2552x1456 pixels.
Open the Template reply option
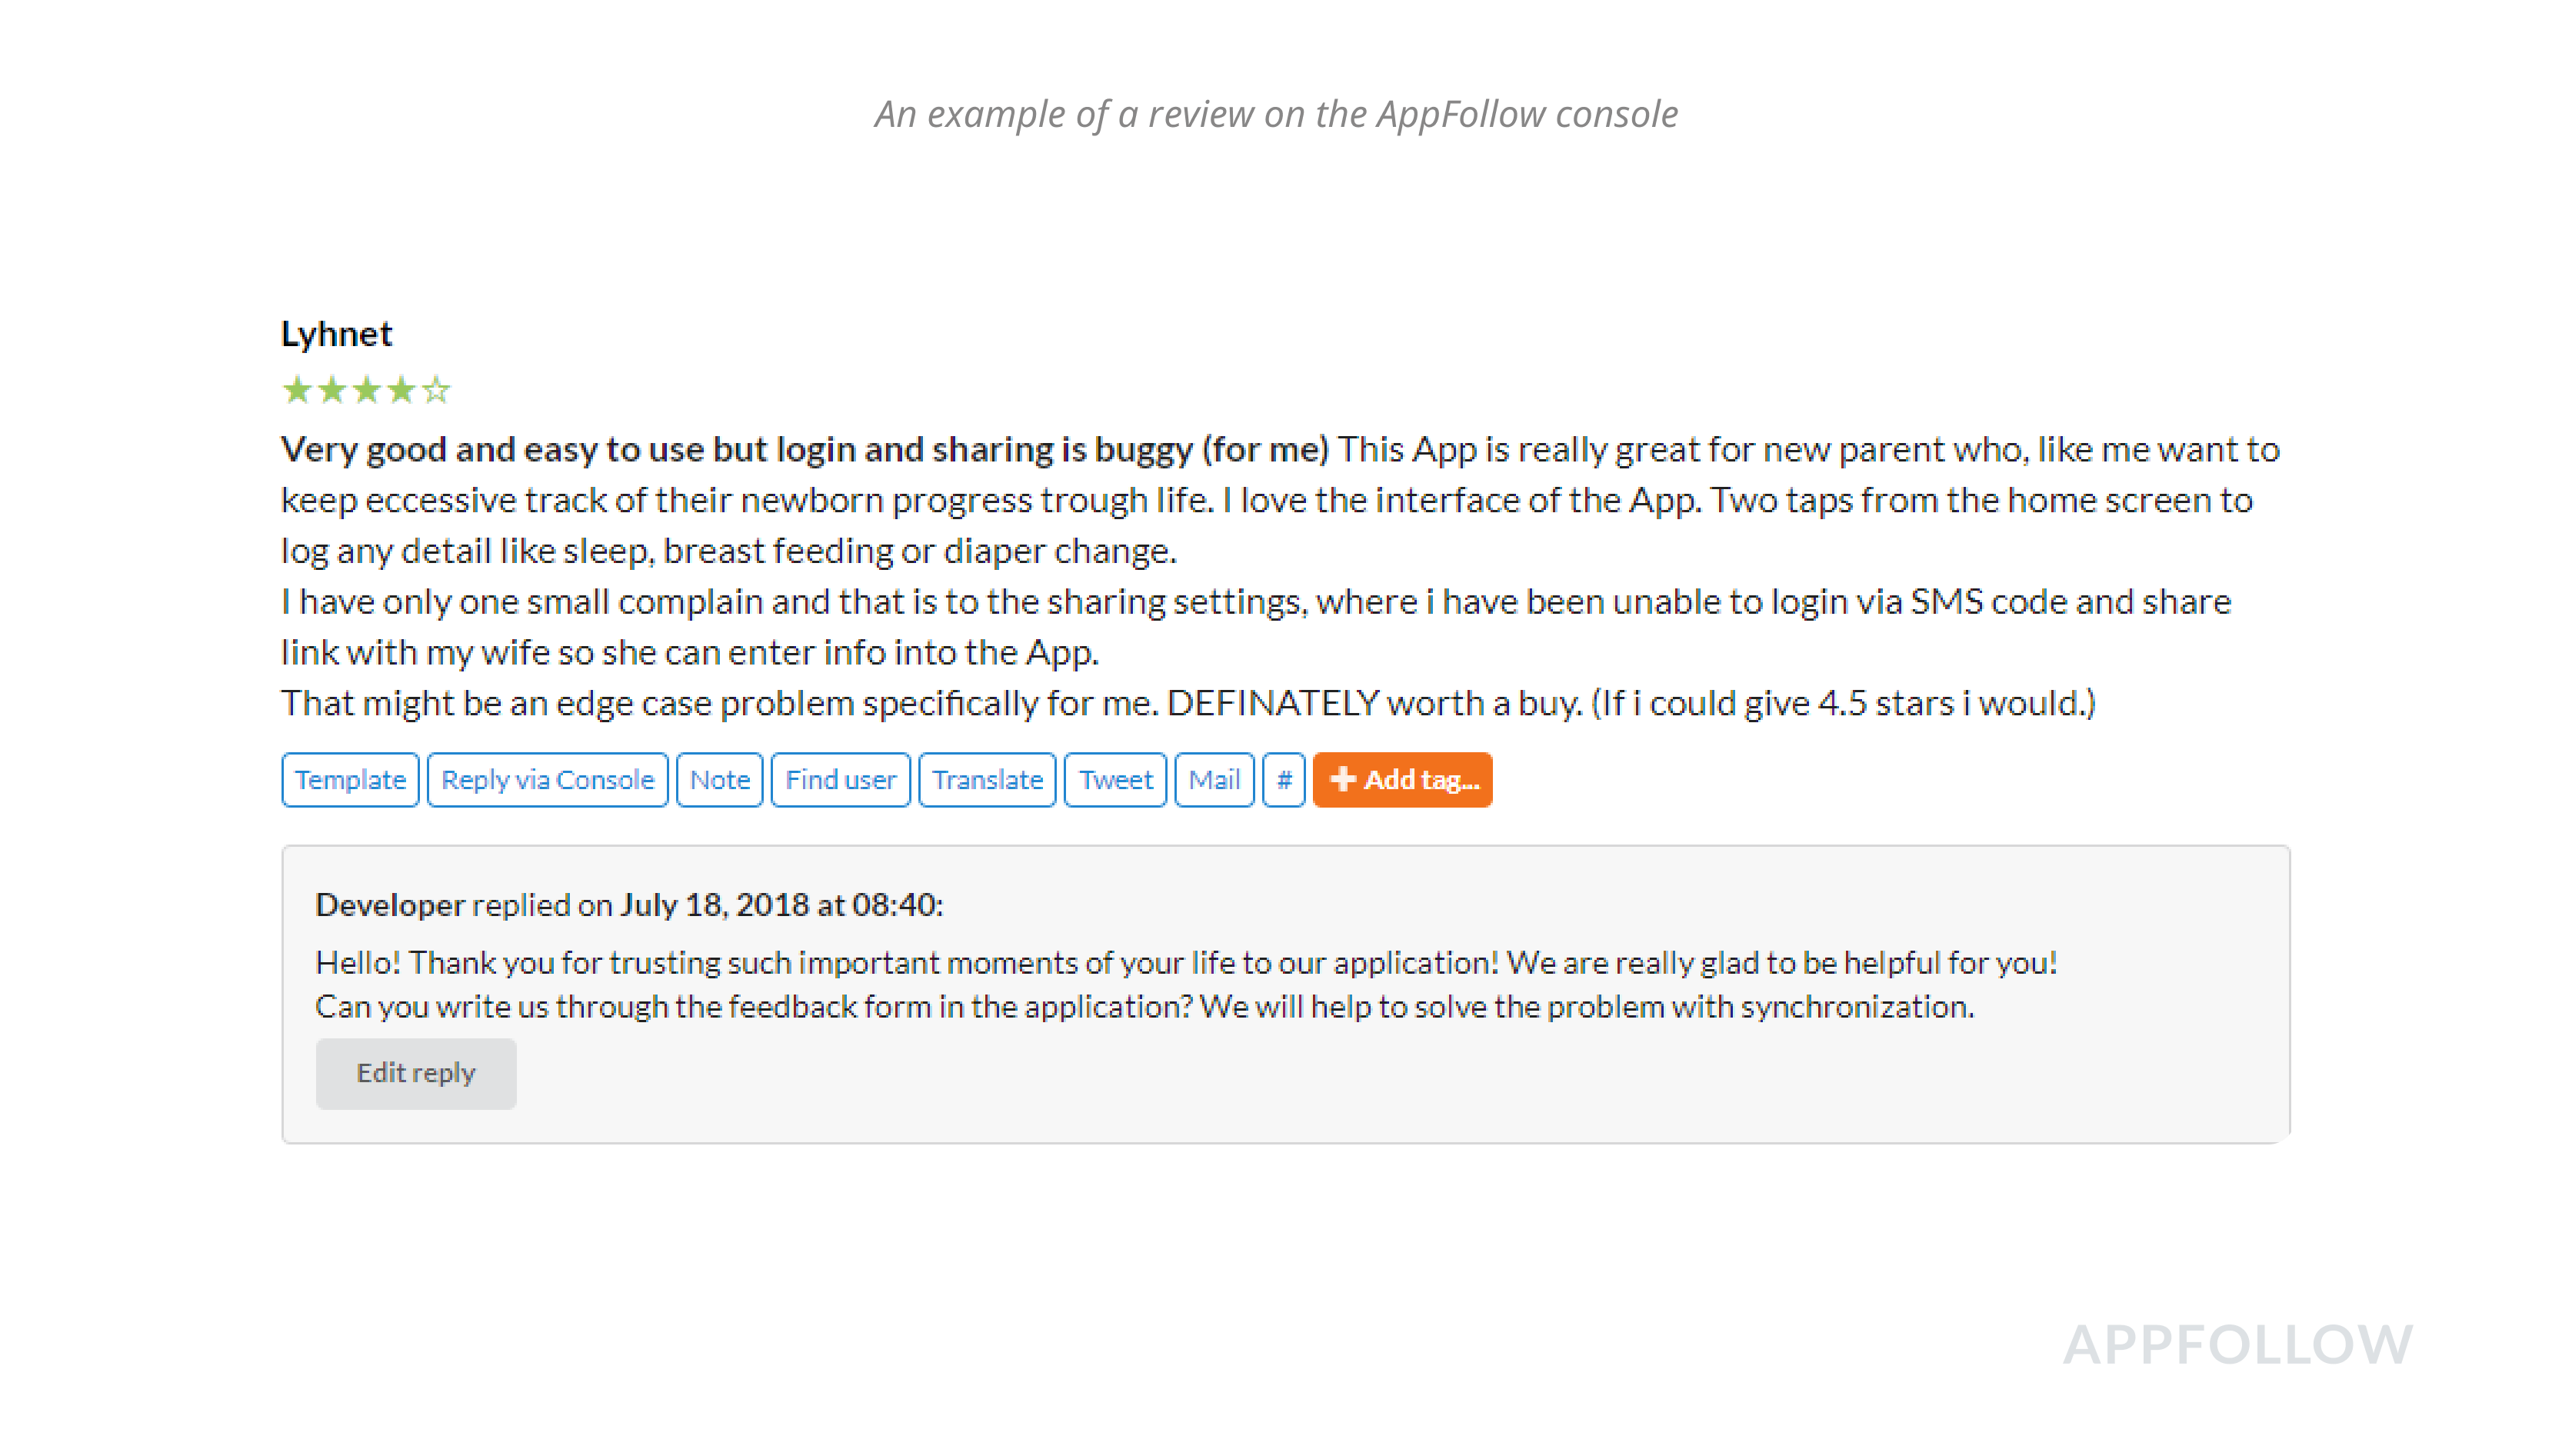click(x=350, y=780)
